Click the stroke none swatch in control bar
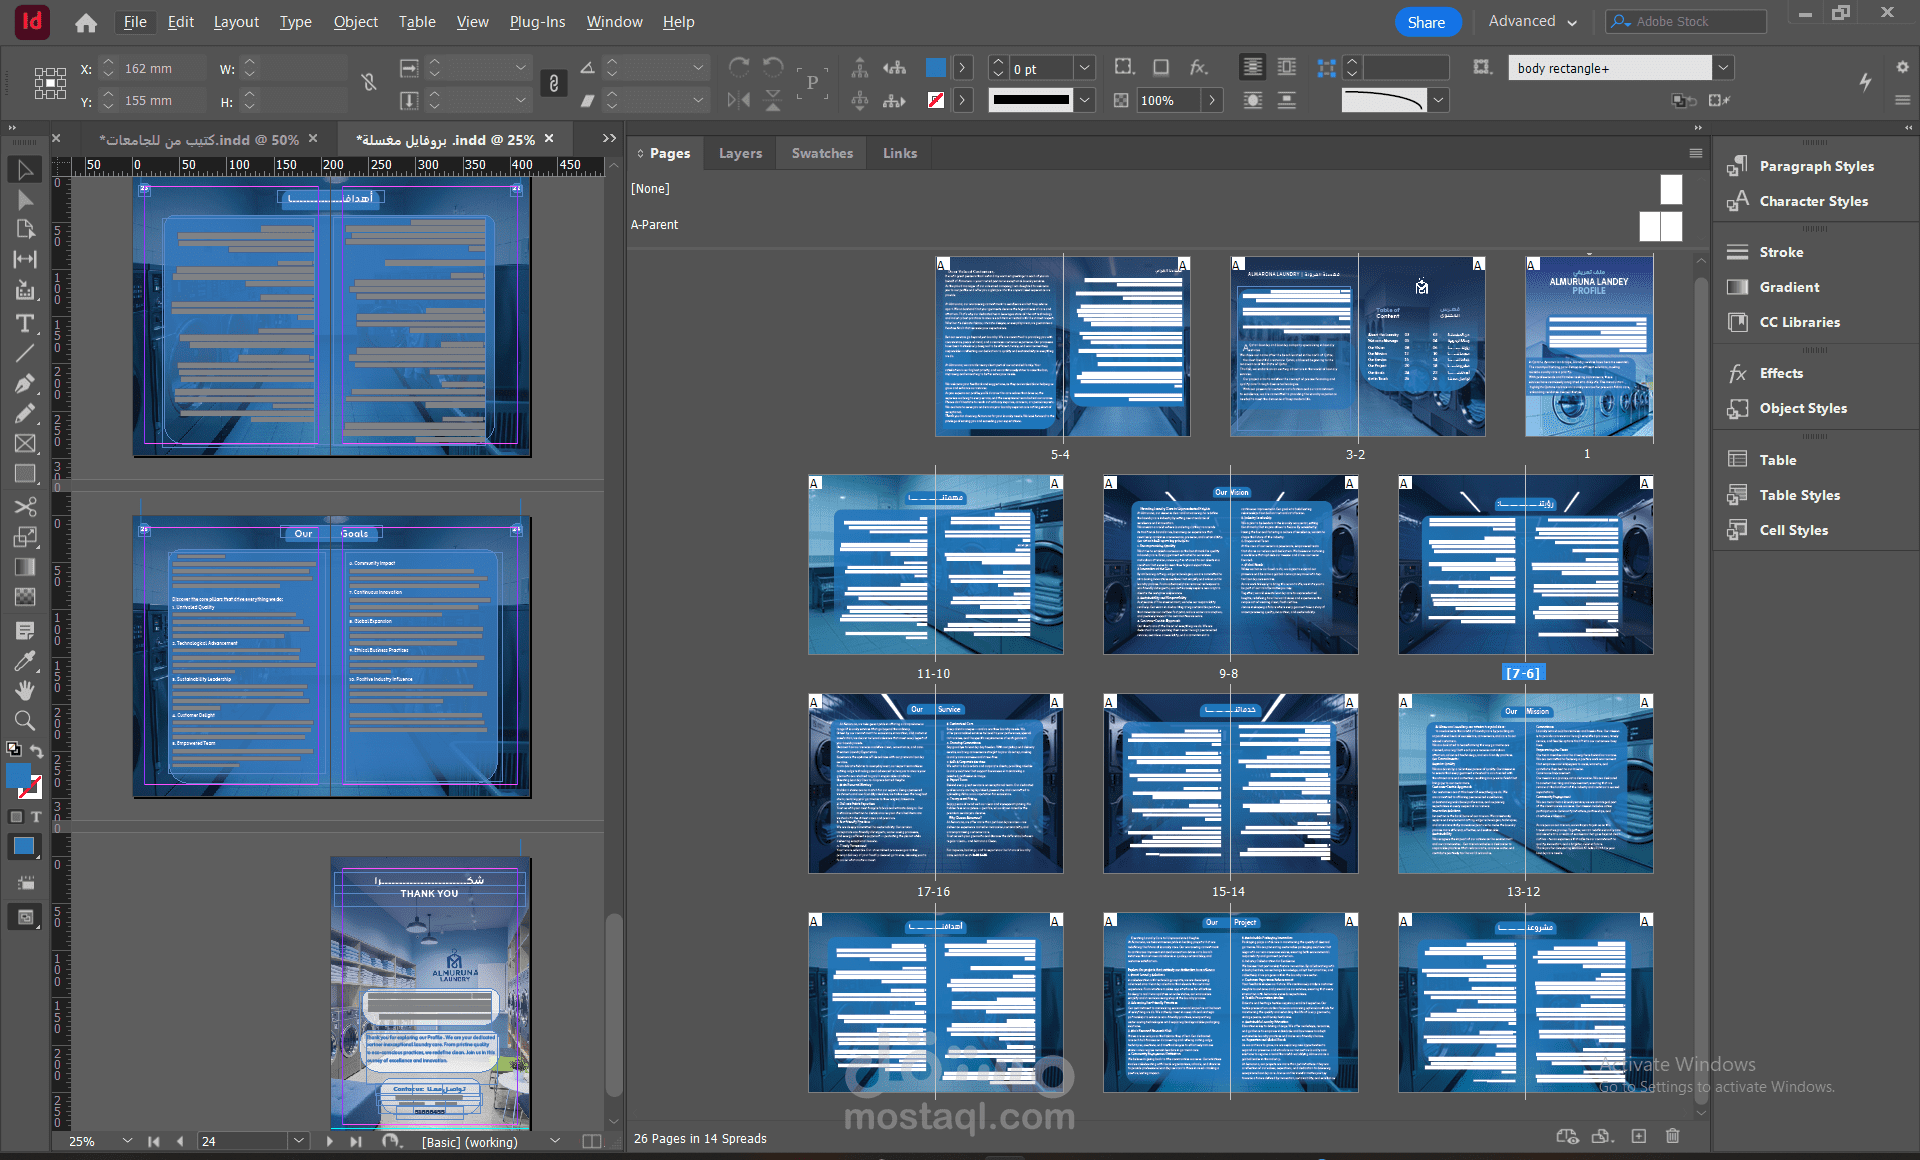This screenshot has height=1160, width=1920. coord(936,100)
